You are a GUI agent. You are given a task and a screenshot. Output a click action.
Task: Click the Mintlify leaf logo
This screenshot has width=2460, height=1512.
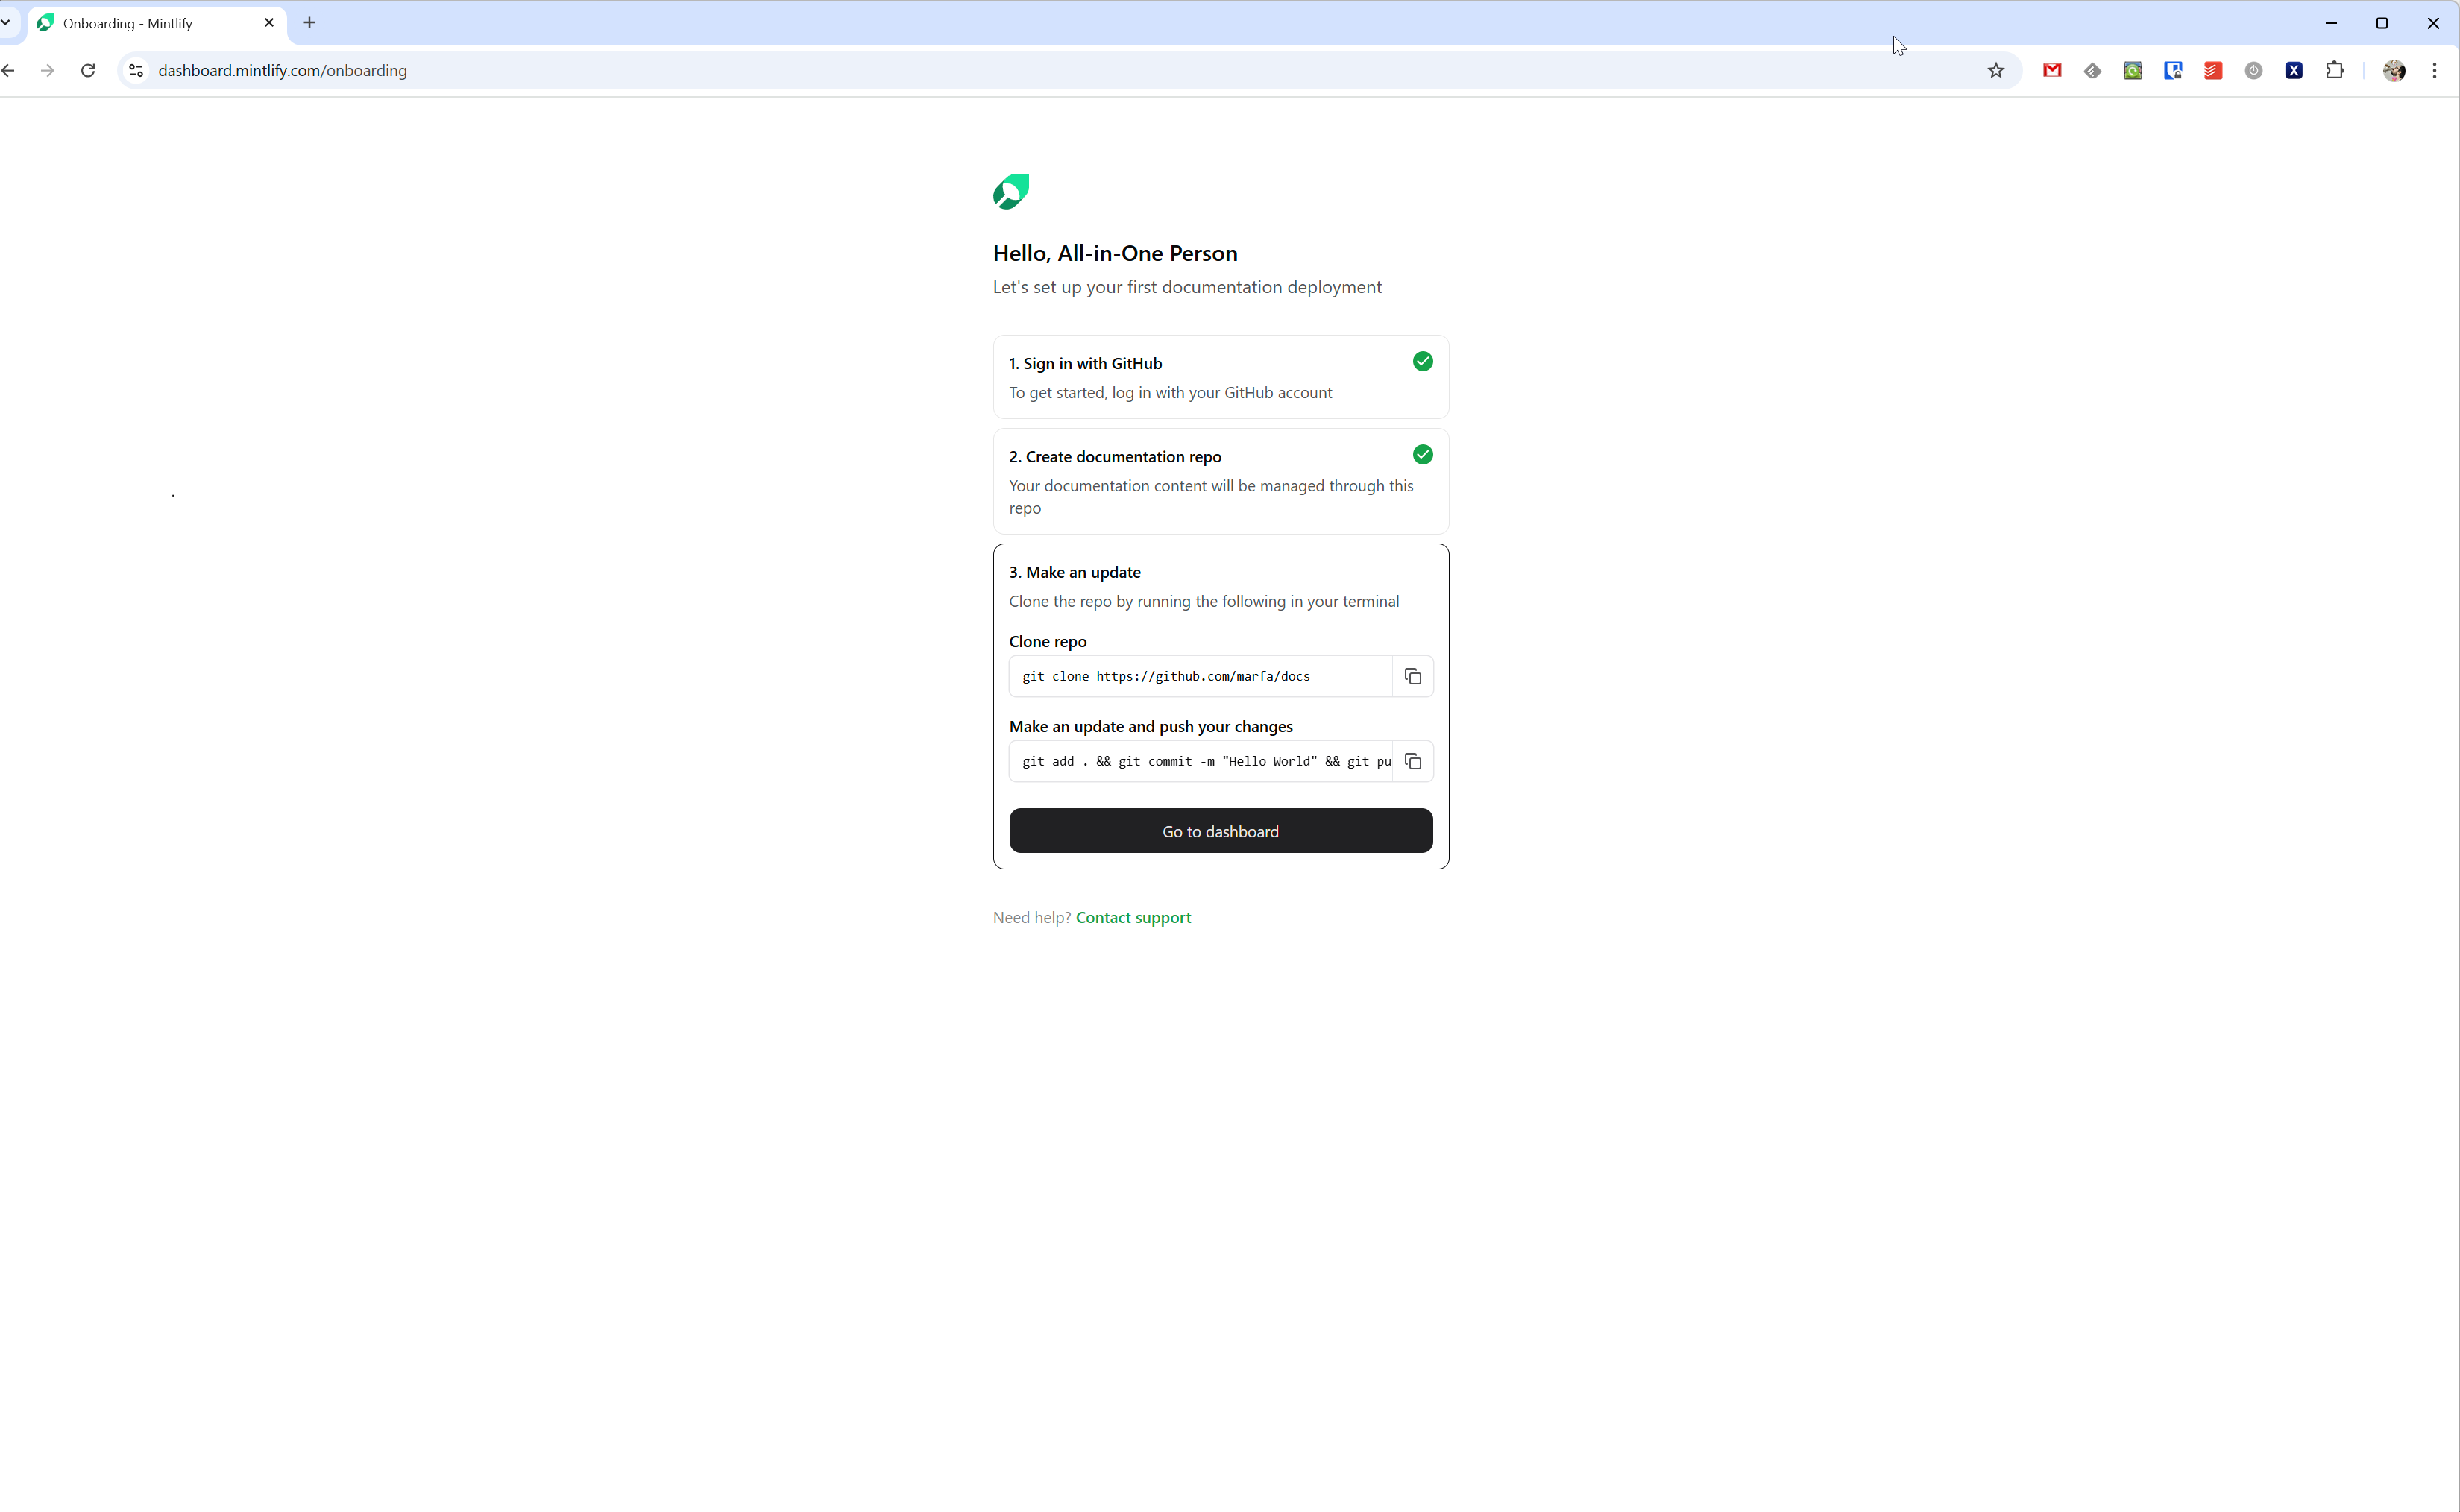coord(1011,191)
